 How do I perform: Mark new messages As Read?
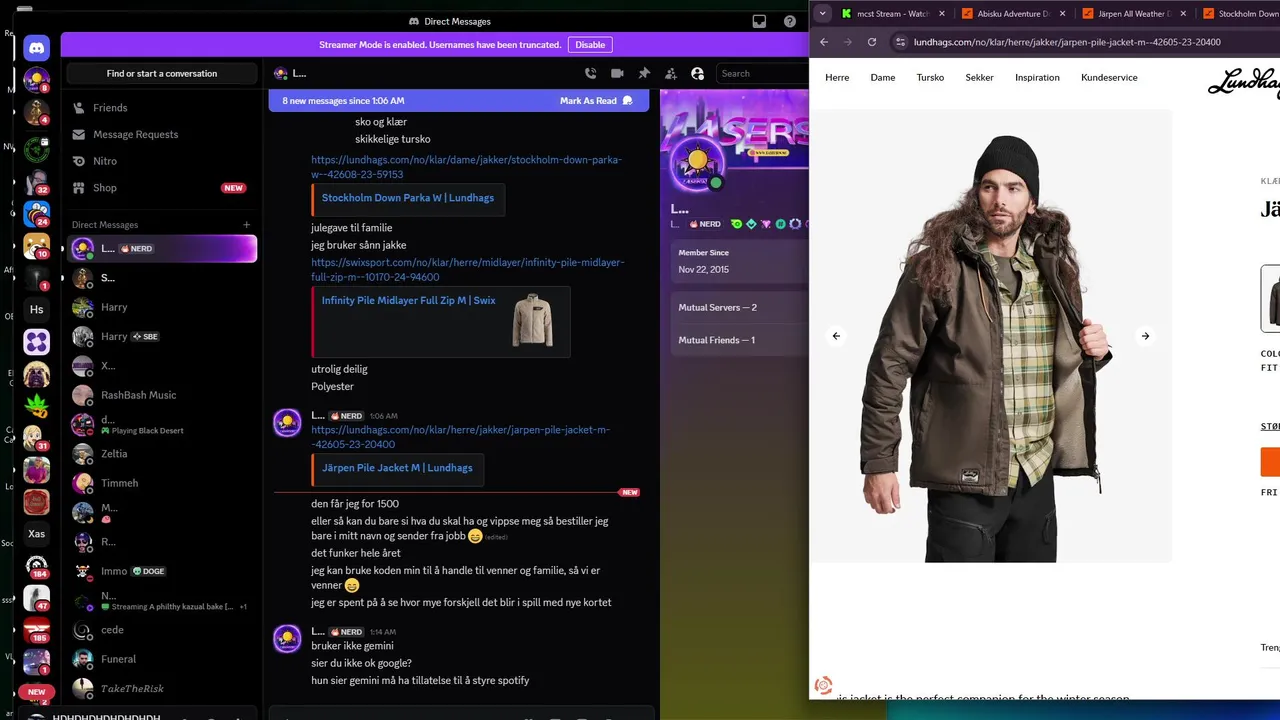pyautogui.click(x=596, y=101)
